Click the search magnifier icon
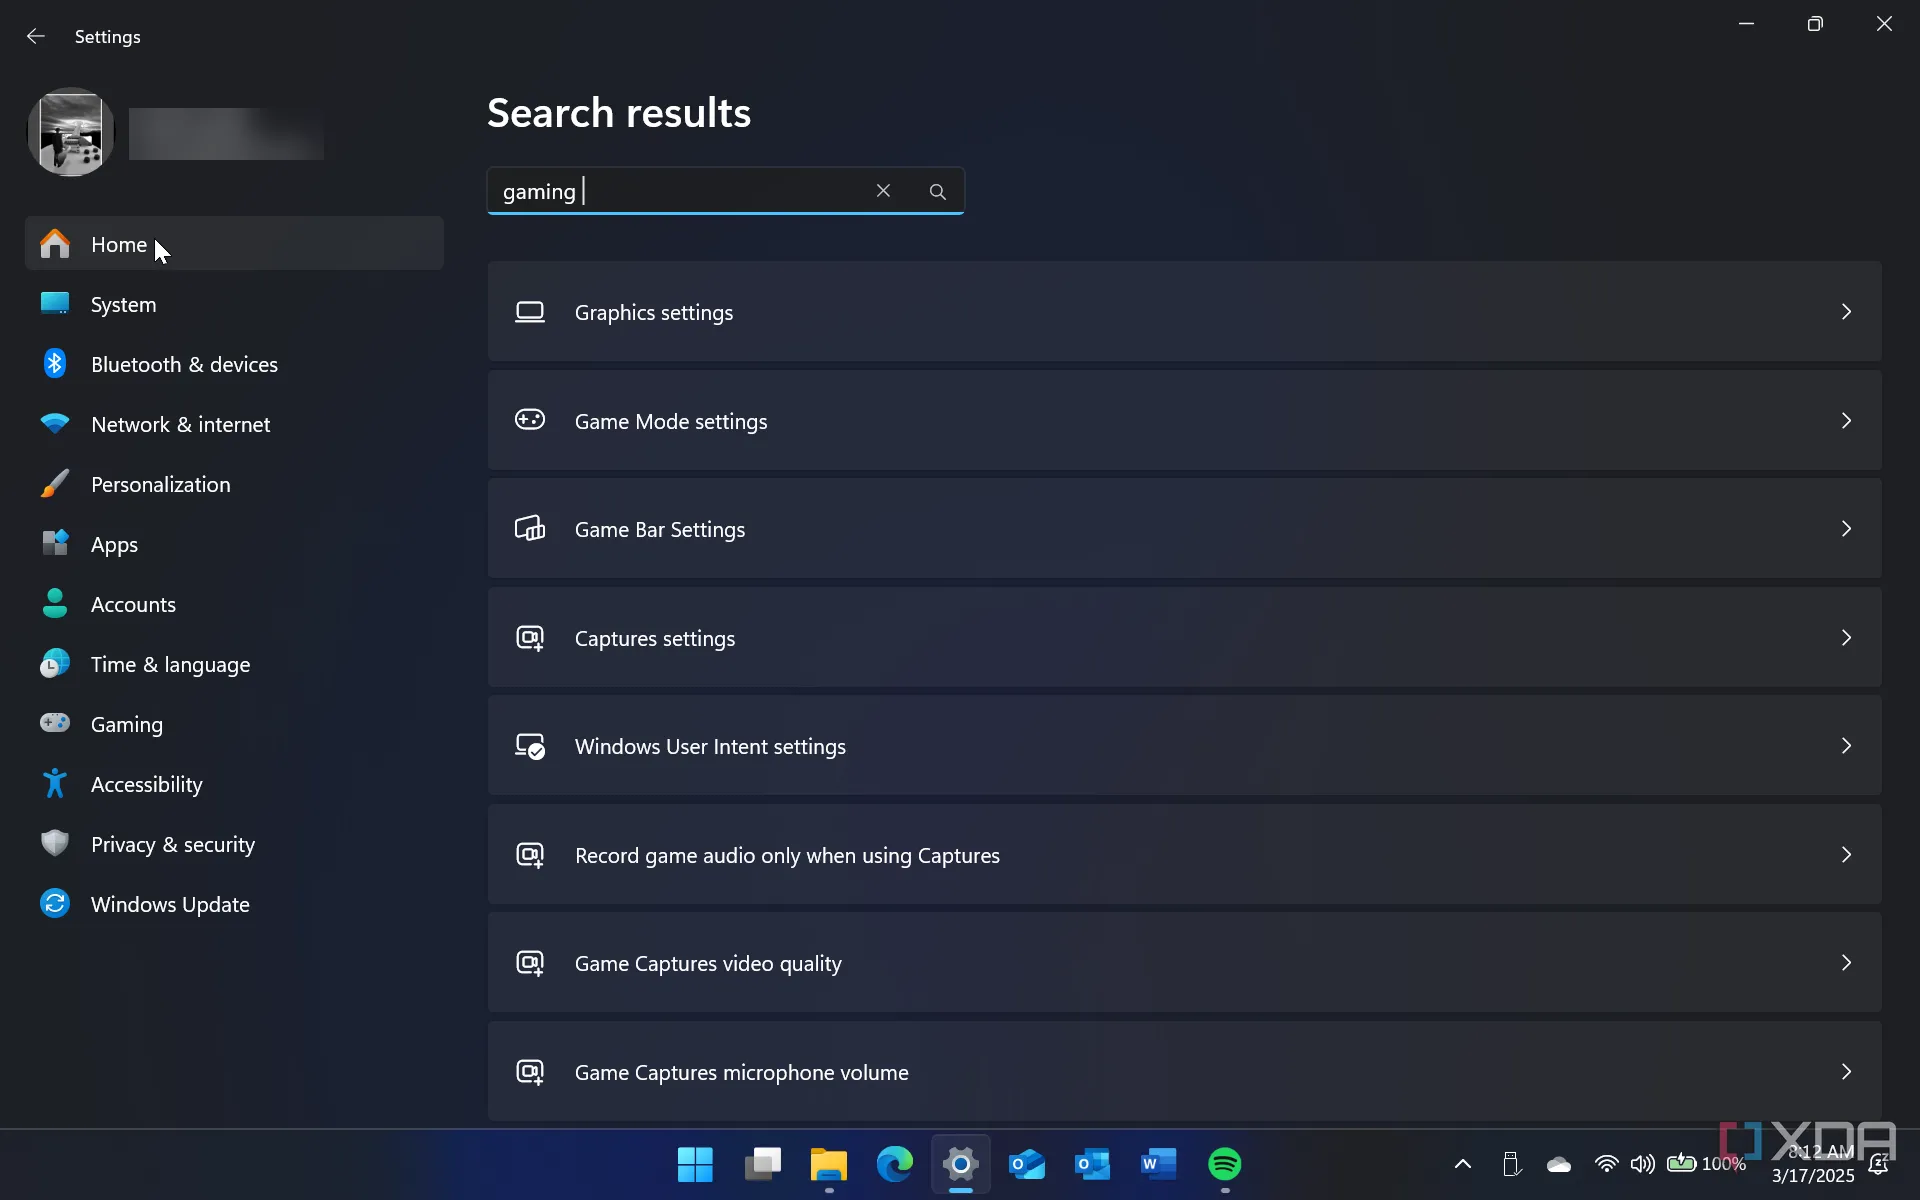The image size is (1920, 1200). (937, 191)
